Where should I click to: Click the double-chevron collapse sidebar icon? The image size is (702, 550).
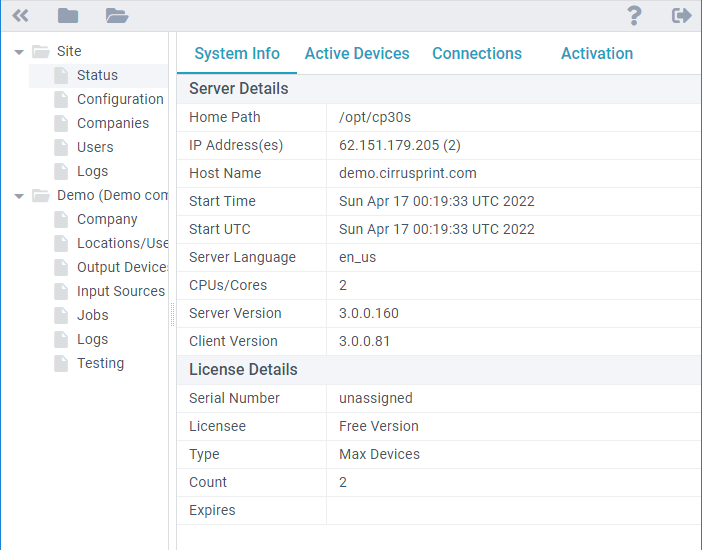pyautogui.click(x=20, y=15)
